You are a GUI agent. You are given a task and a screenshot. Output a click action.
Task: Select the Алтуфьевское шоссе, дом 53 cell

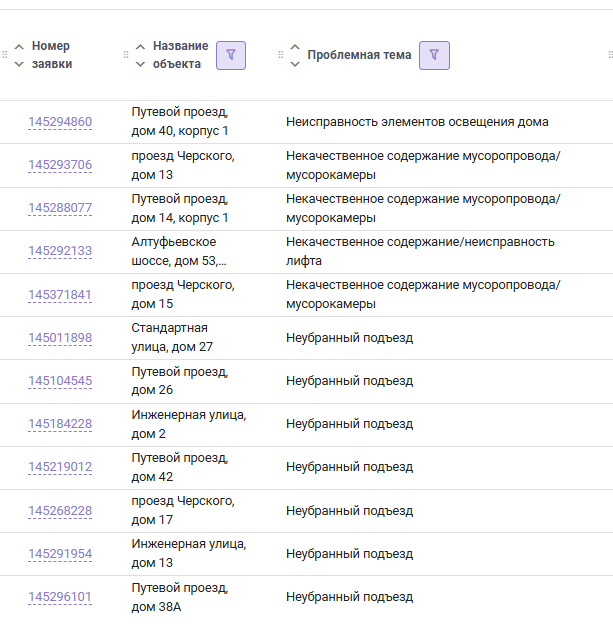(181, 251)
